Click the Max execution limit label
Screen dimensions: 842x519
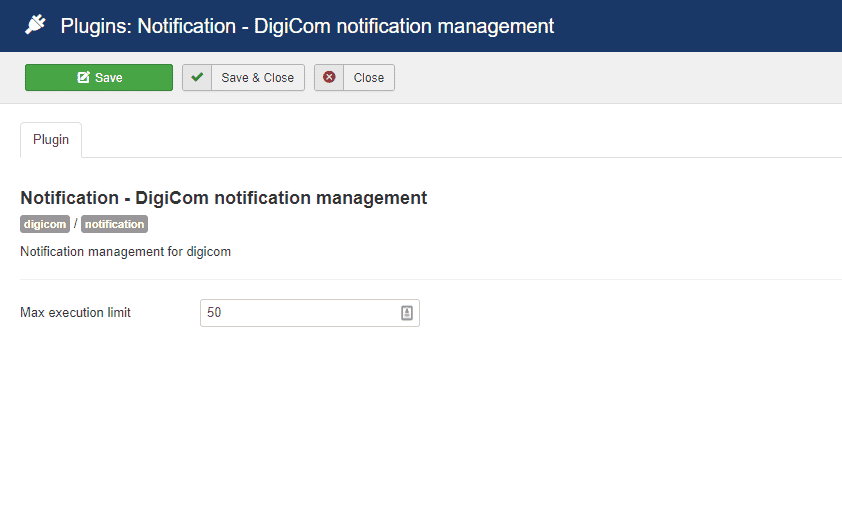76,313
